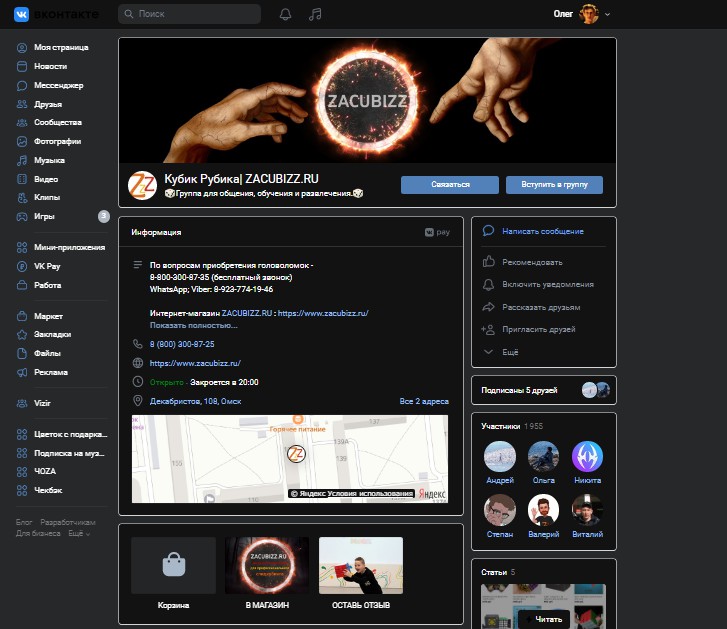Click the Музыка sidebar icon
The width and height of the screenshot is (727, 629).
(22, 160)
